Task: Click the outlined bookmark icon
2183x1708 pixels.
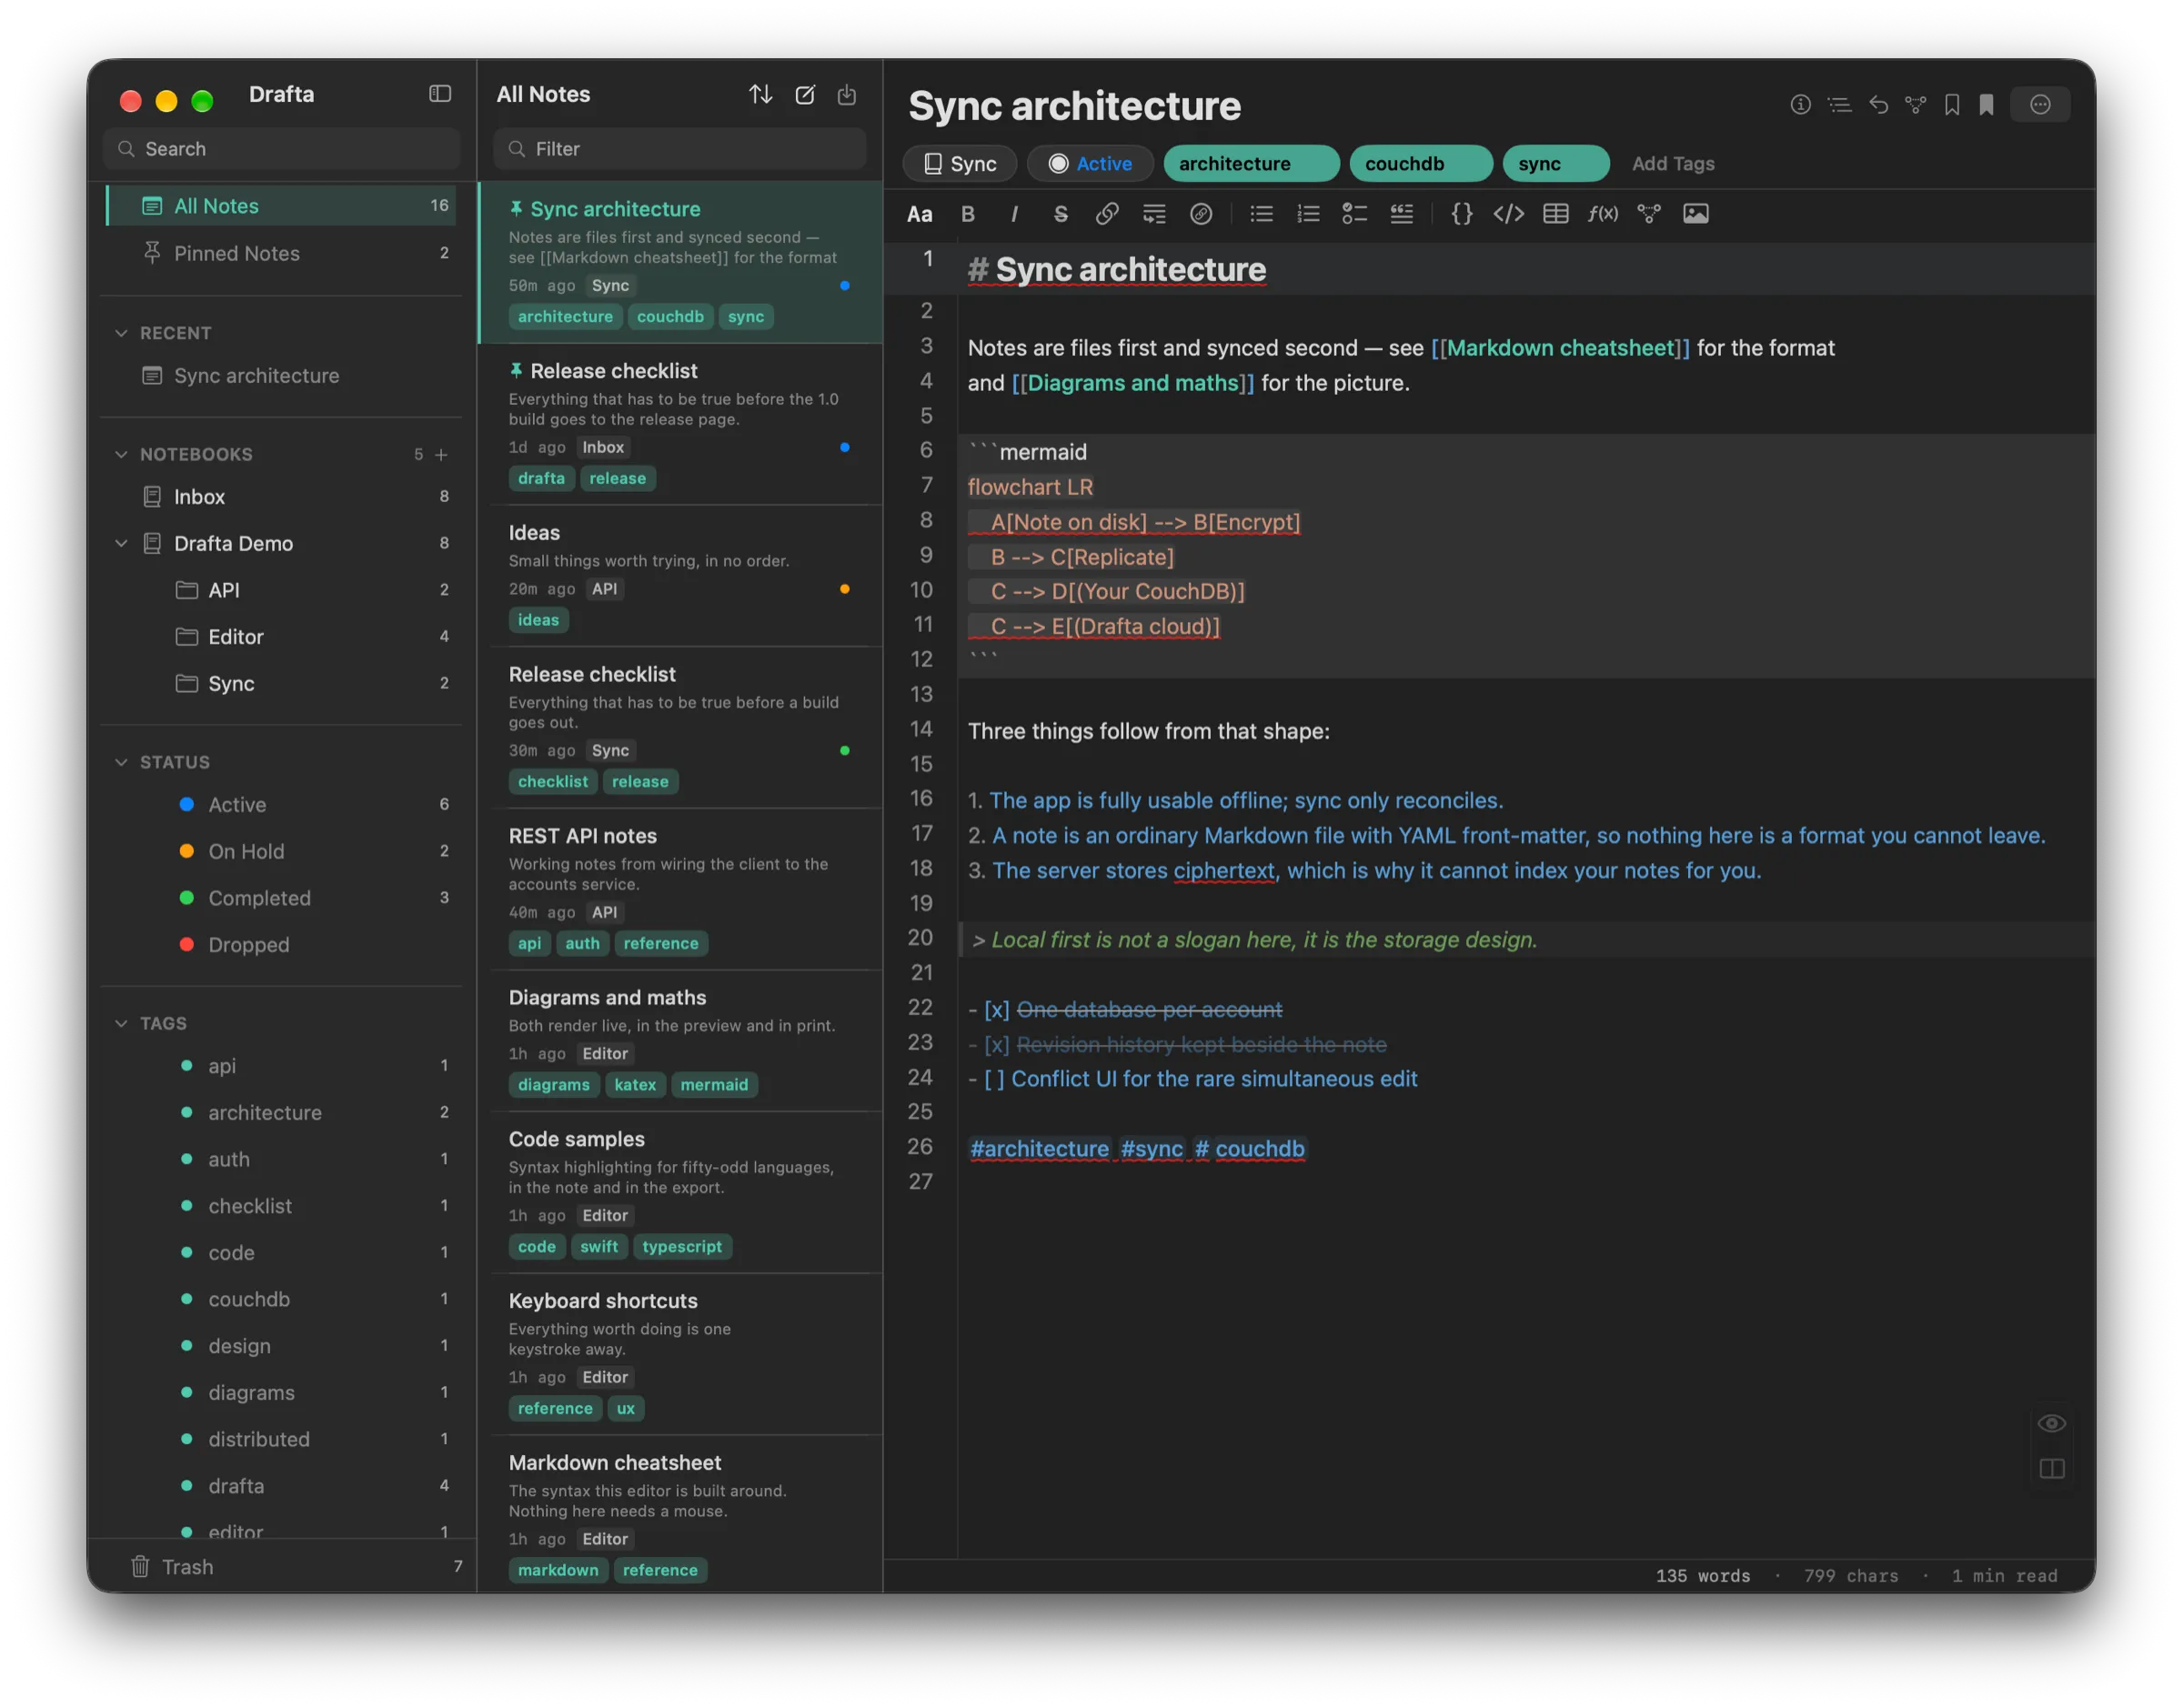Action: pos(1952,105)
